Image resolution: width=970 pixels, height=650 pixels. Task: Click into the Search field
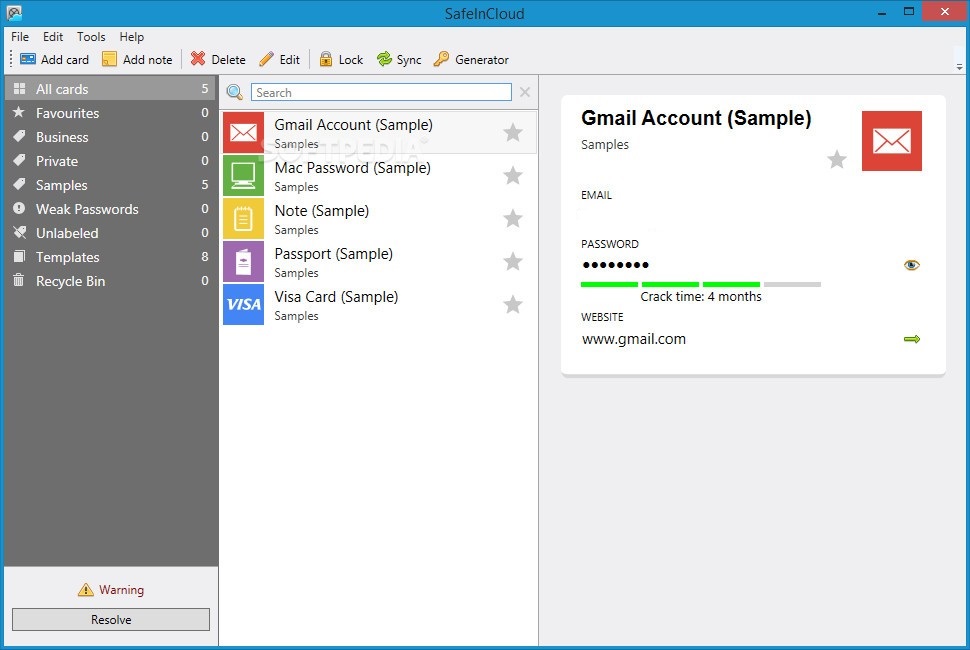click(x=381, y=92)
